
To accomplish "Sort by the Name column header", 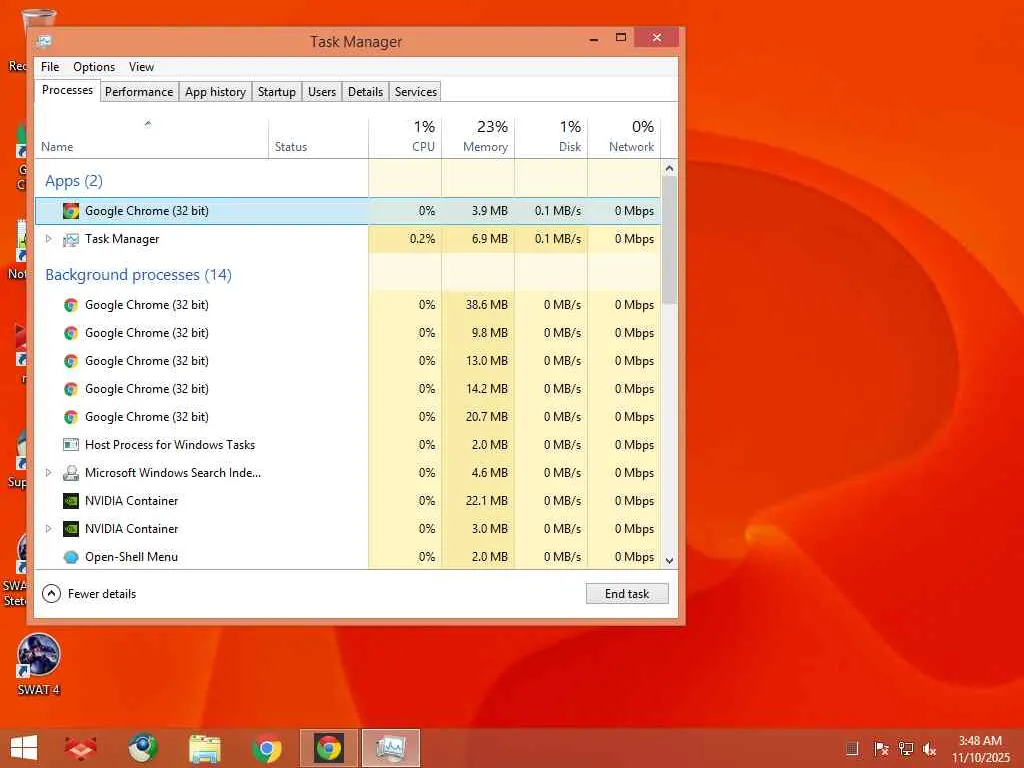I will pyautogui.click(x=152, y=138).
